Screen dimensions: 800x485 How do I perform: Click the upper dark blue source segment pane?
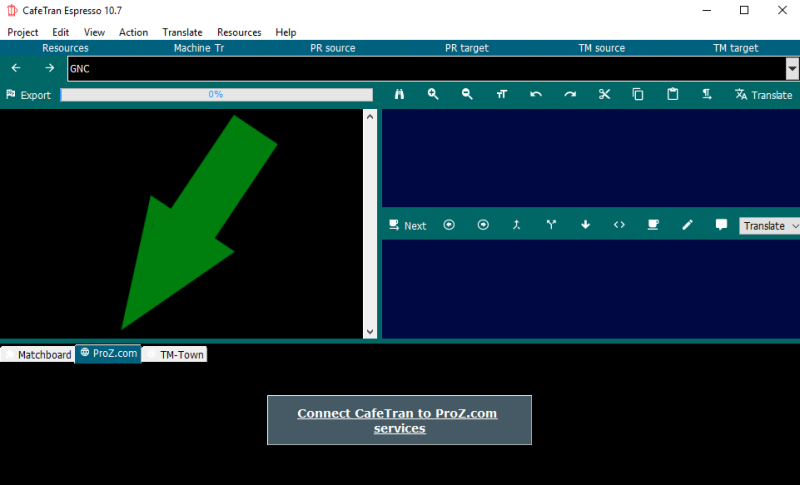[x=591, y=158]
